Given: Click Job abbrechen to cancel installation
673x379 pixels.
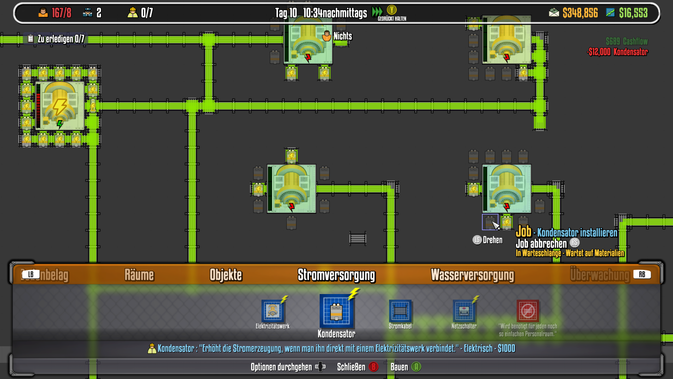Looking at the screenshot, I should click(541, 243).
